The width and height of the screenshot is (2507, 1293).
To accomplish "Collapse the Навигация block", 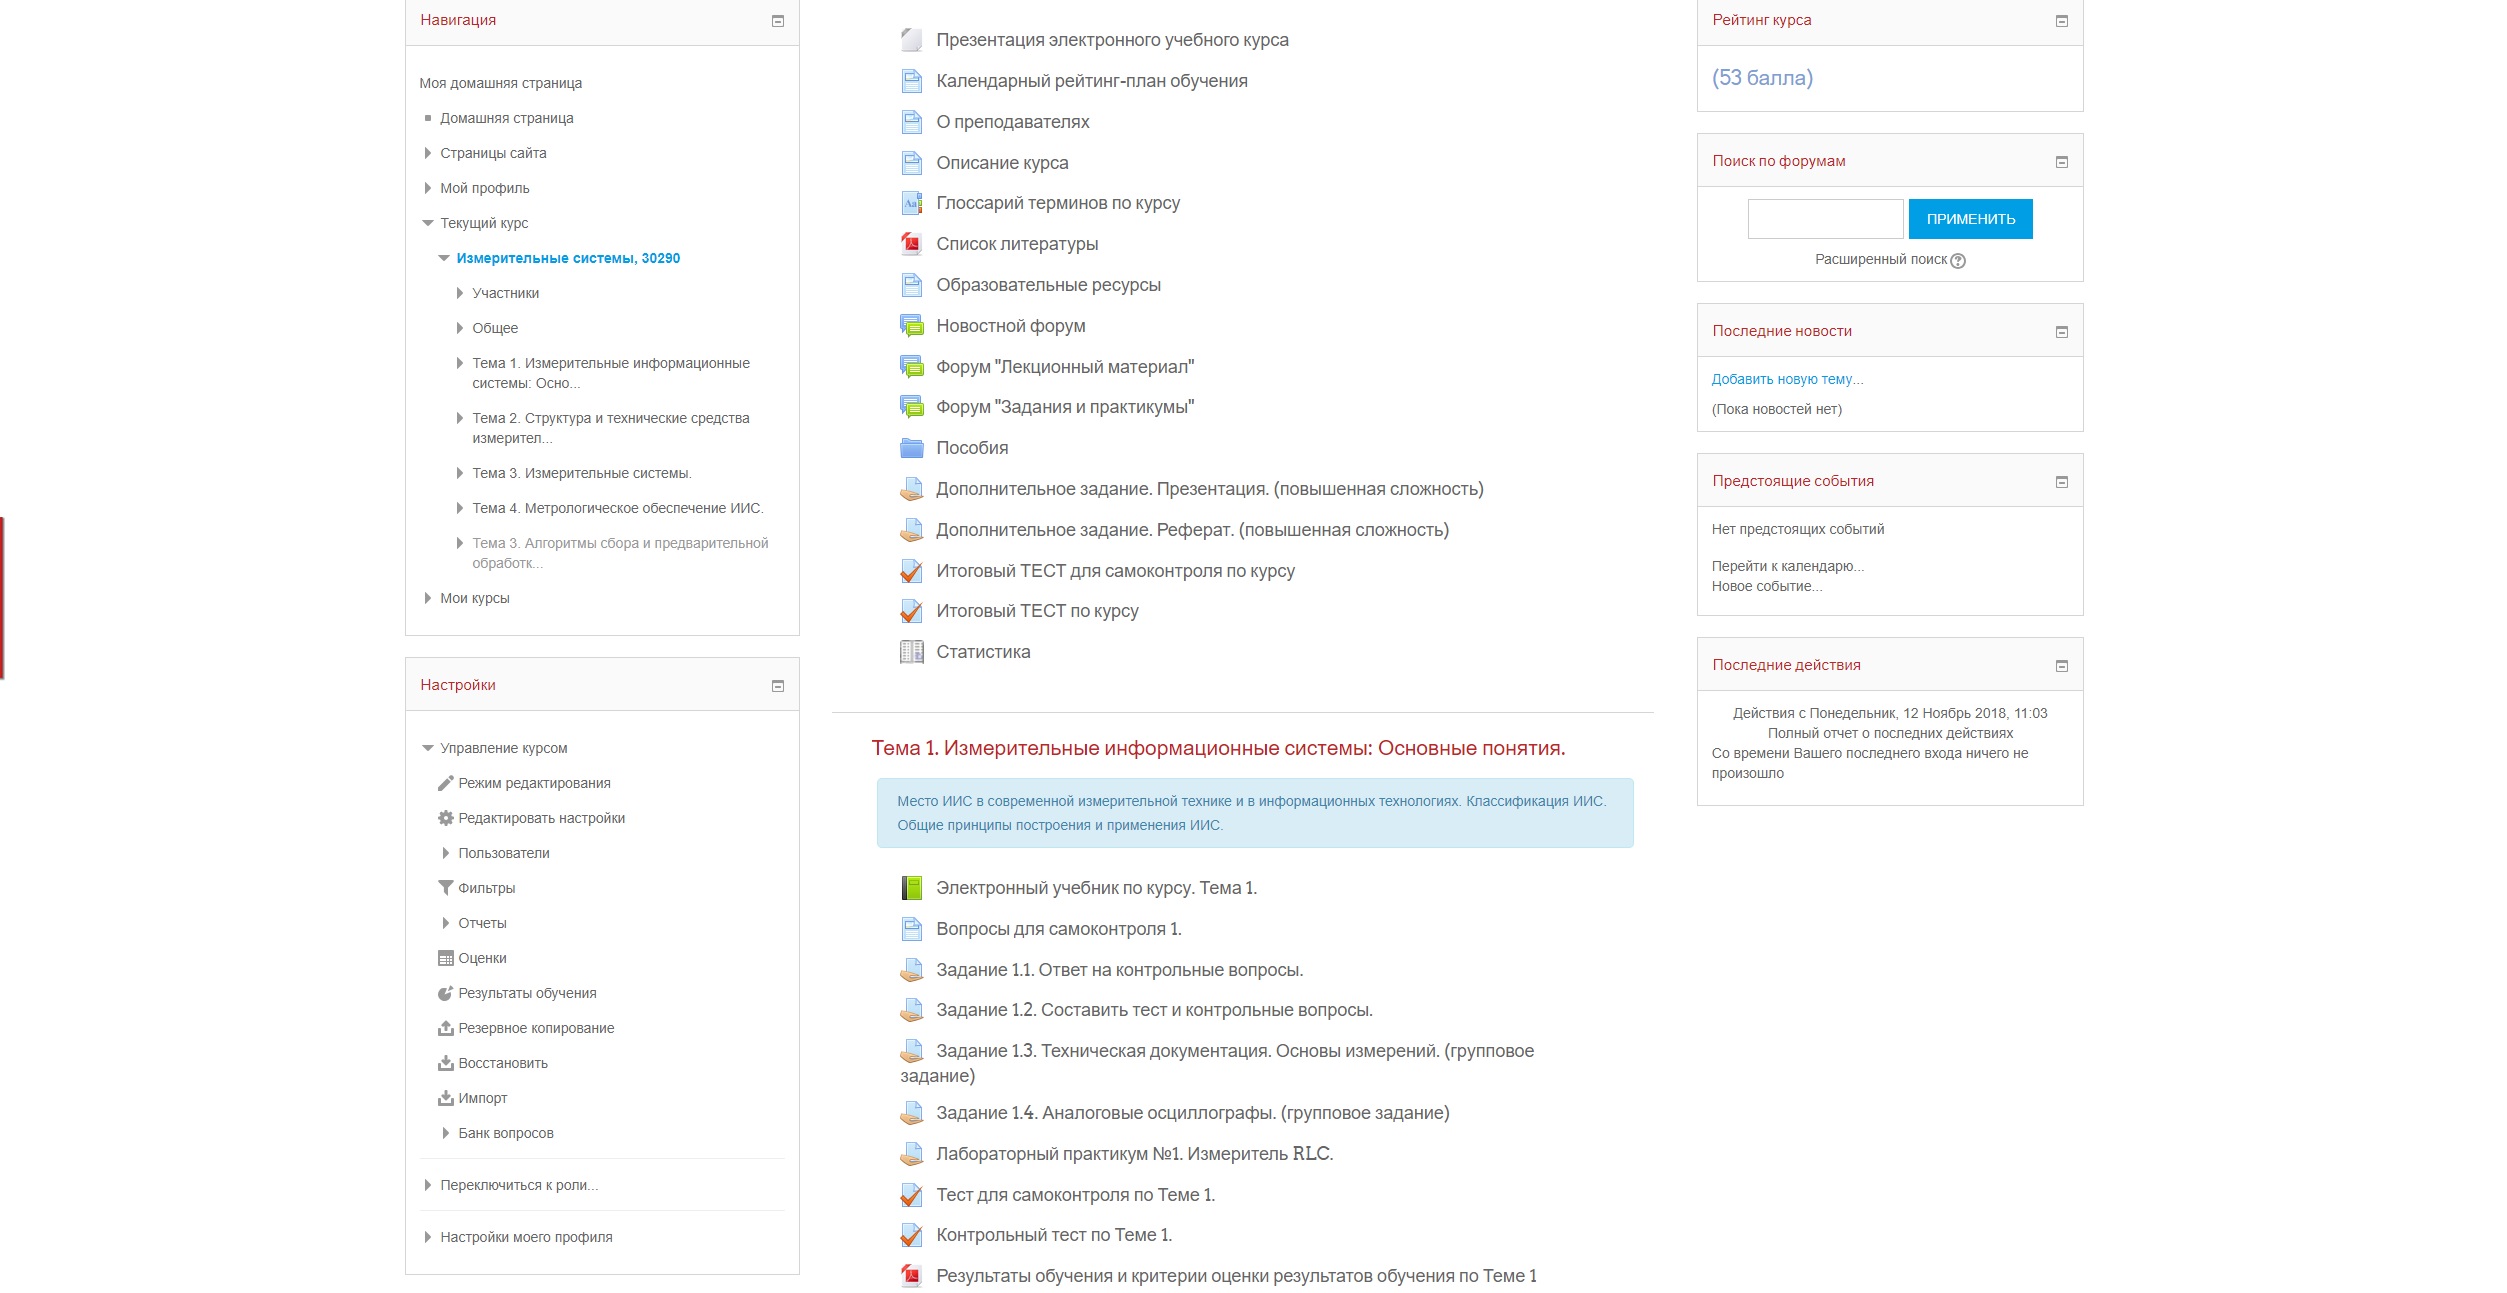I will tap(778, 21).
